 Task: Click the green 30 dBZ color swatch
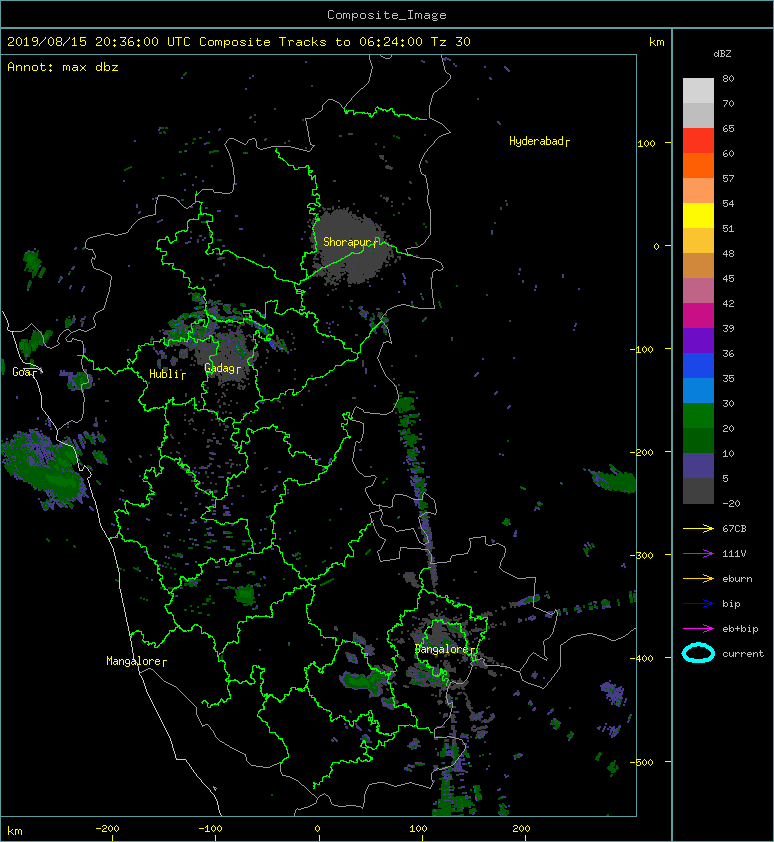(x=698, y=416)
